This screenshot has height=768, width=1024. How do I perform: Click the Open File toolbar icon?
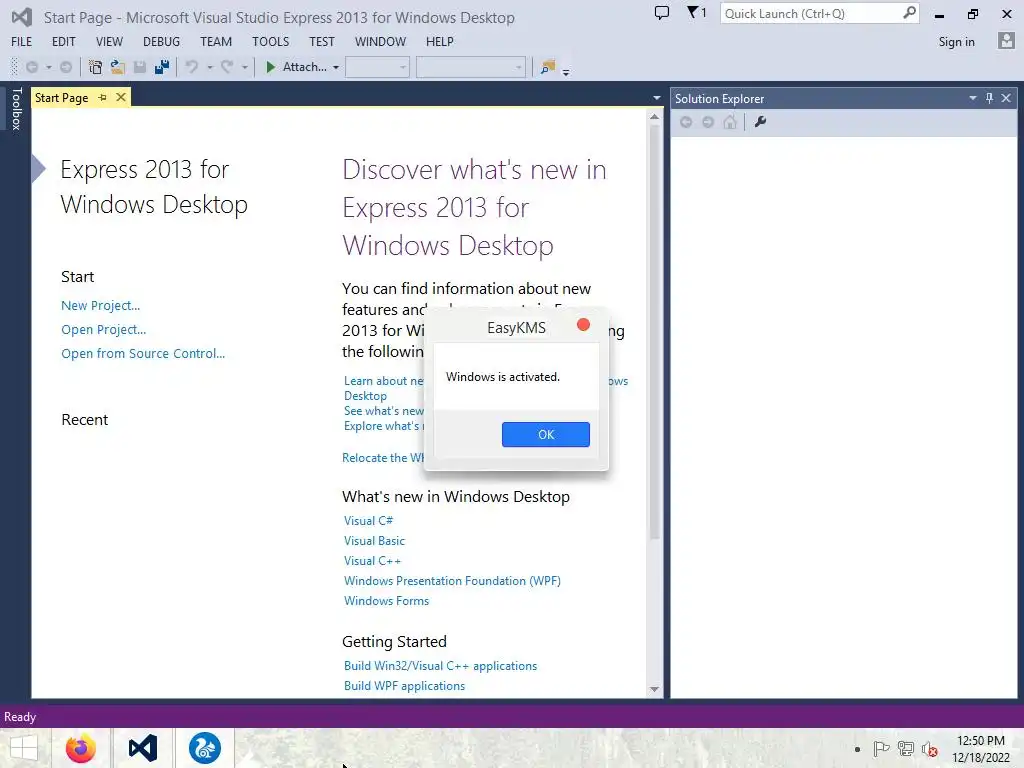pos(118,67)
